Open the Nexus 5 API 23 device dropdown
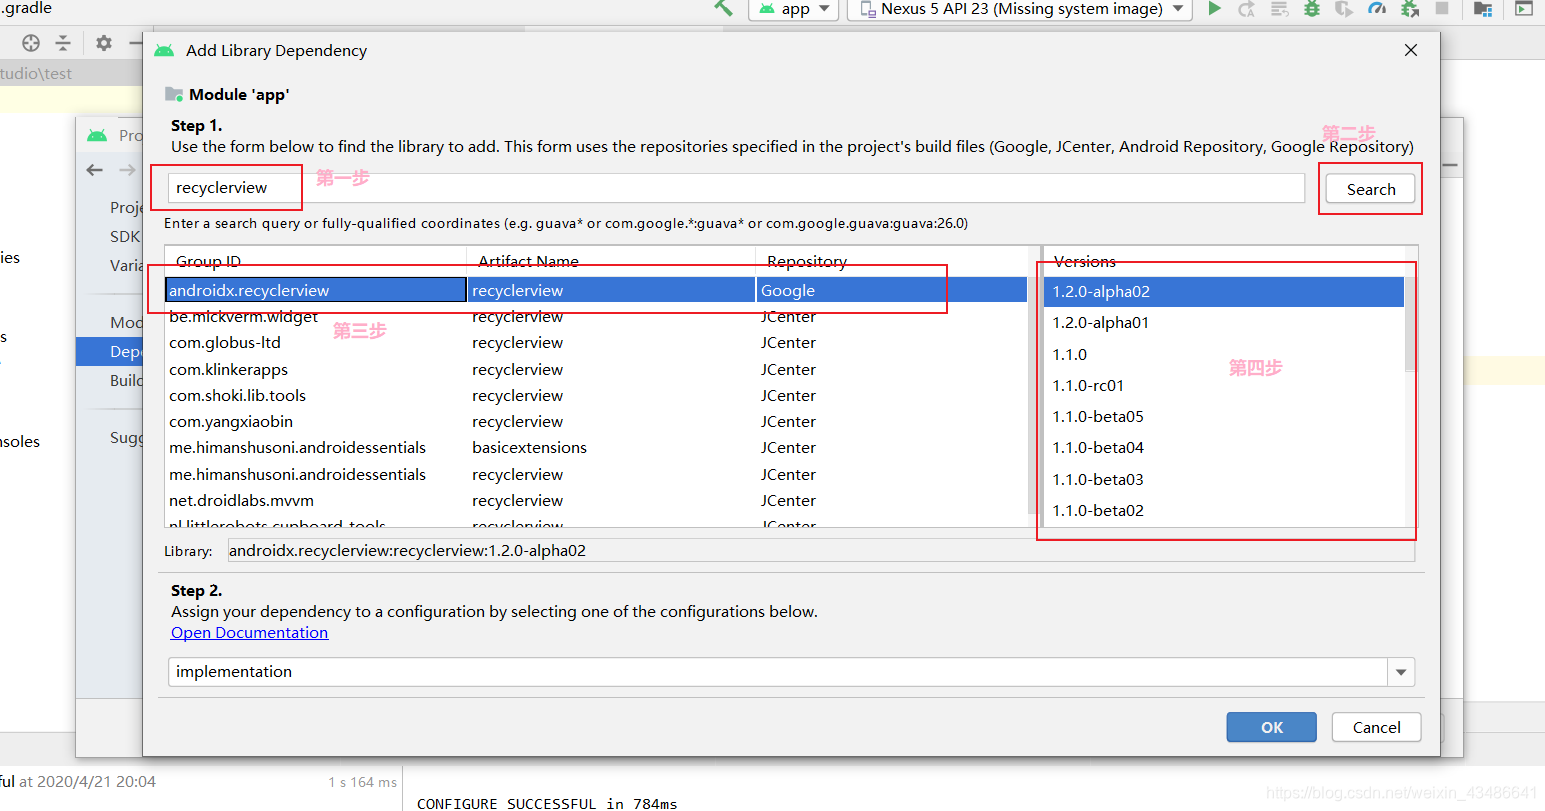The image size is (1545, 811). 1019,9
